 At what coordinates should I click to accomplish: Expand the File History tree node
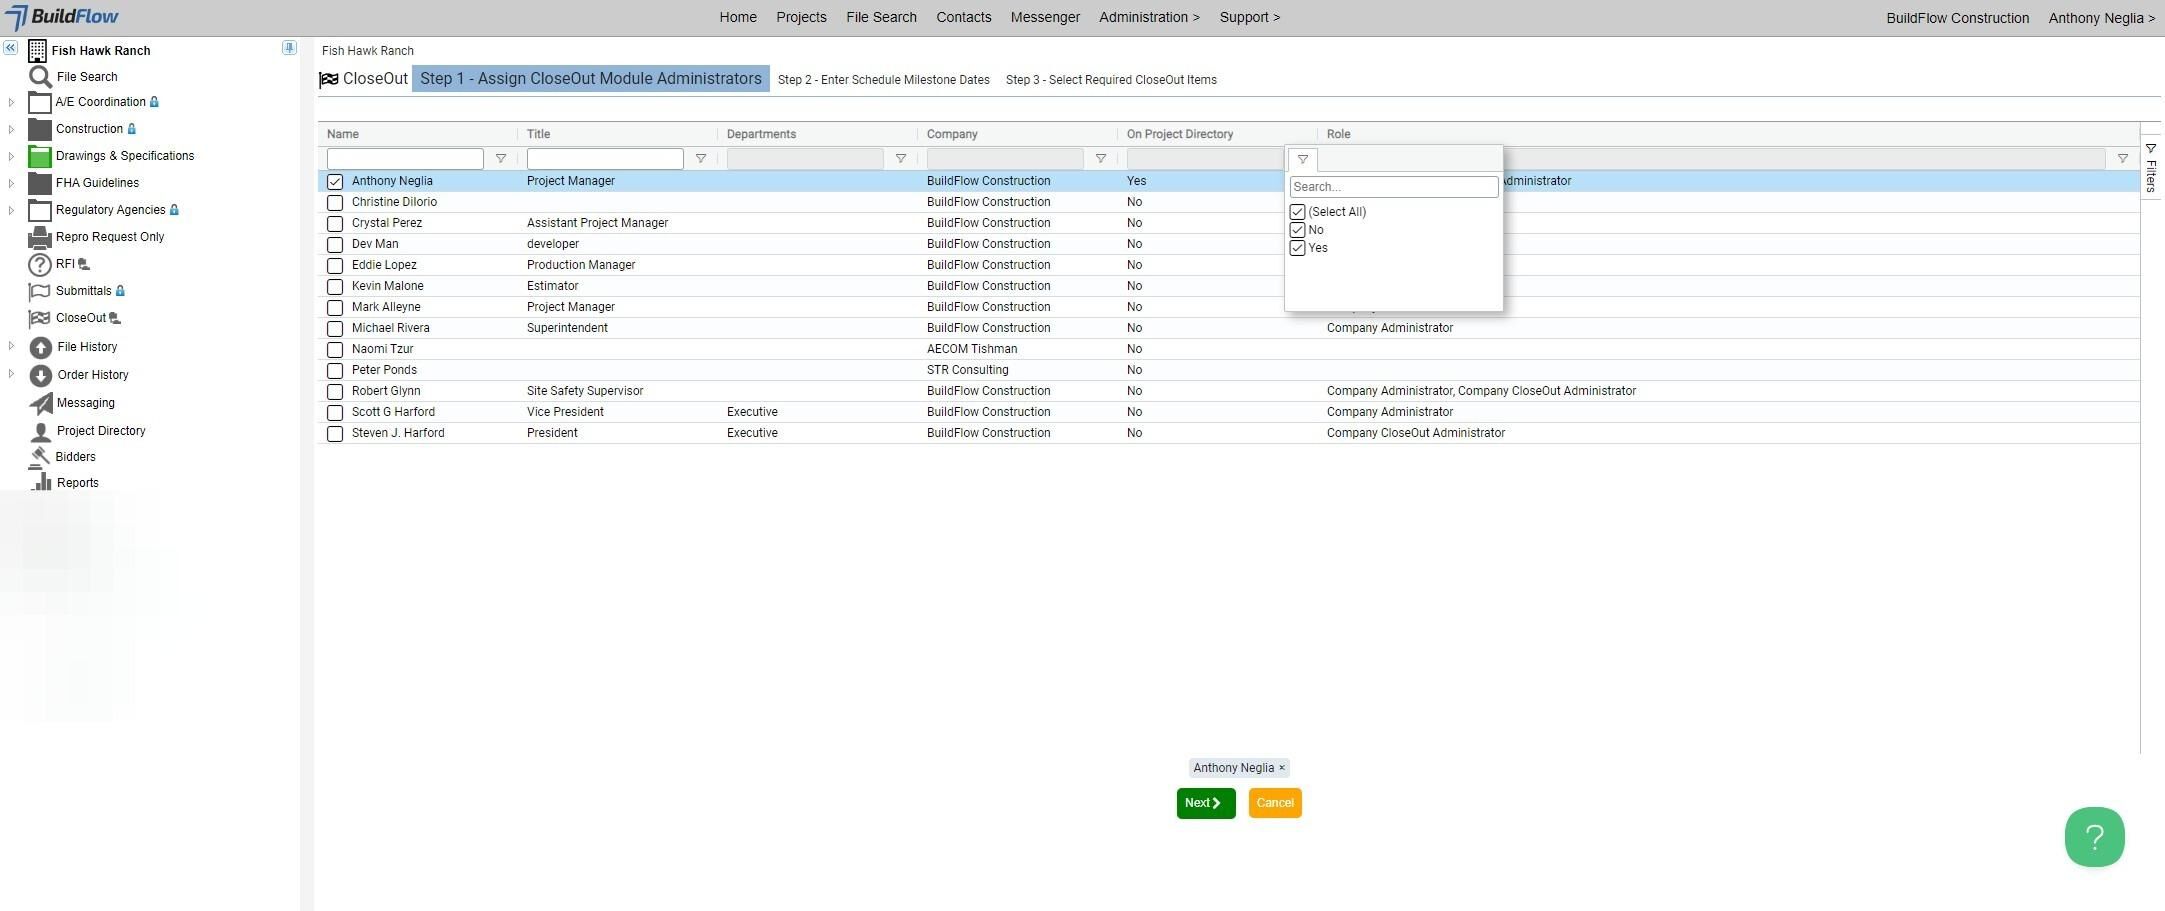click(x=11, y=346)
